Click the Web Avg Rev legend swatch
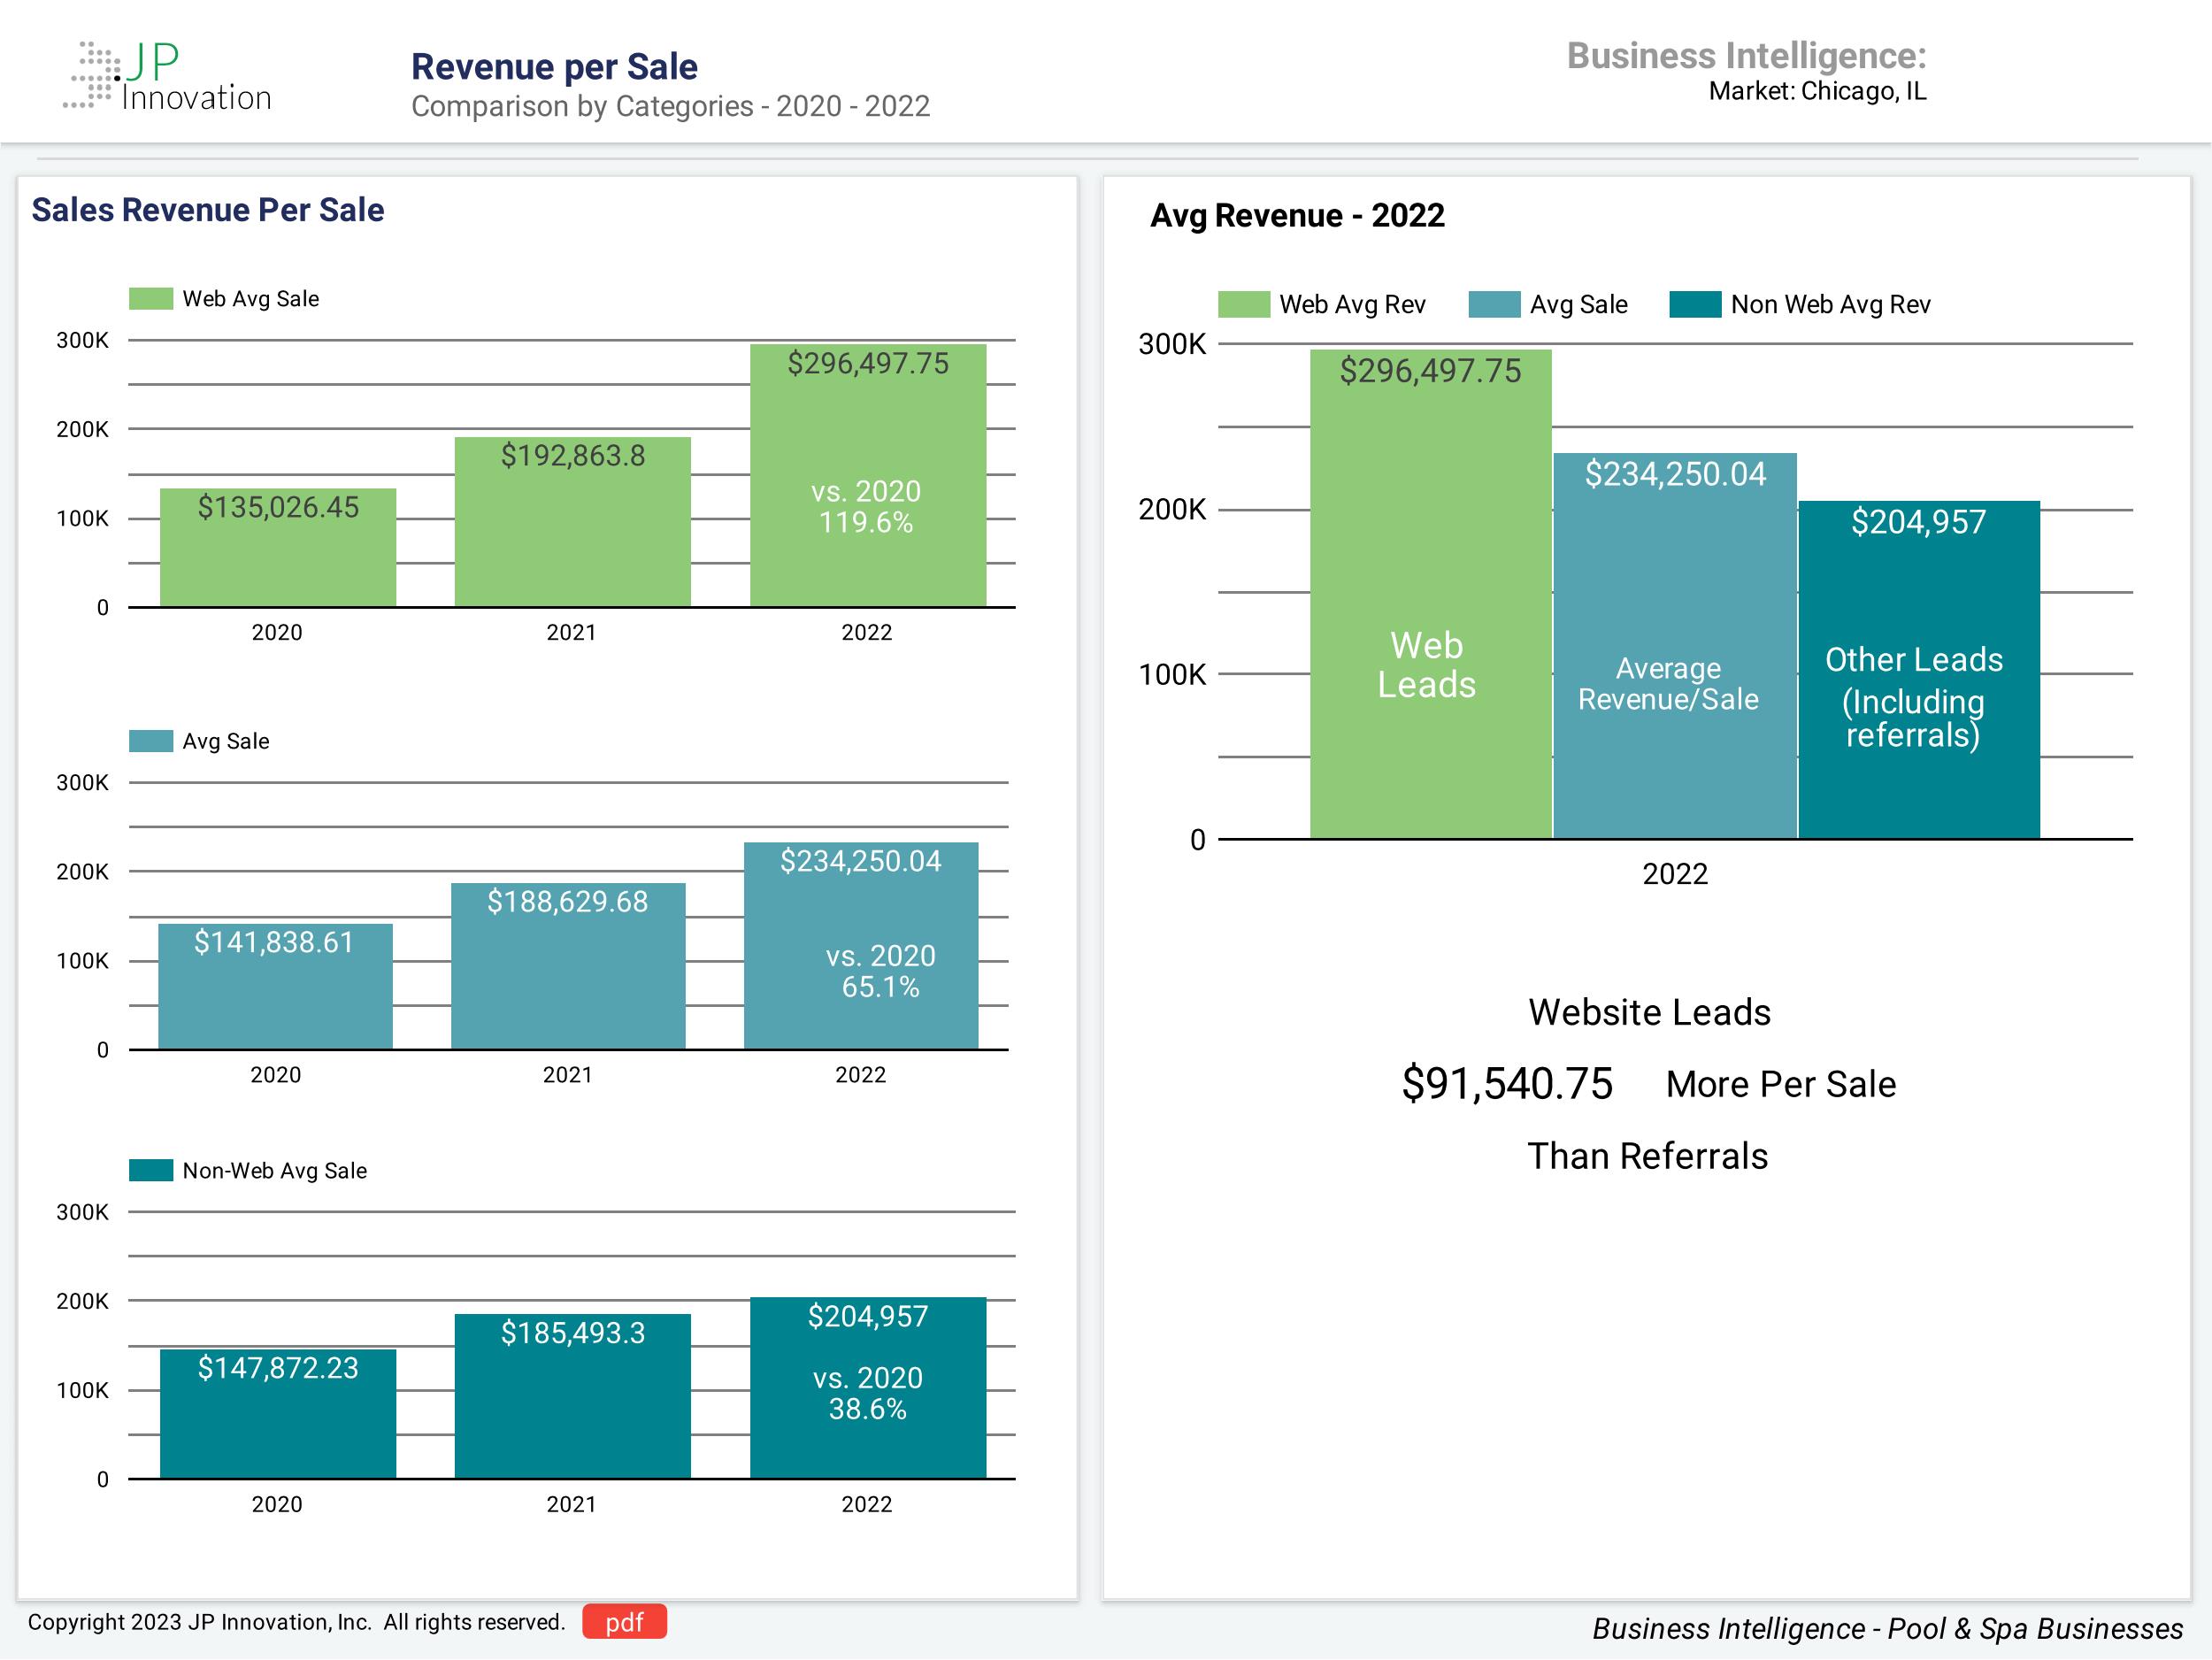 pos(1243,304)
